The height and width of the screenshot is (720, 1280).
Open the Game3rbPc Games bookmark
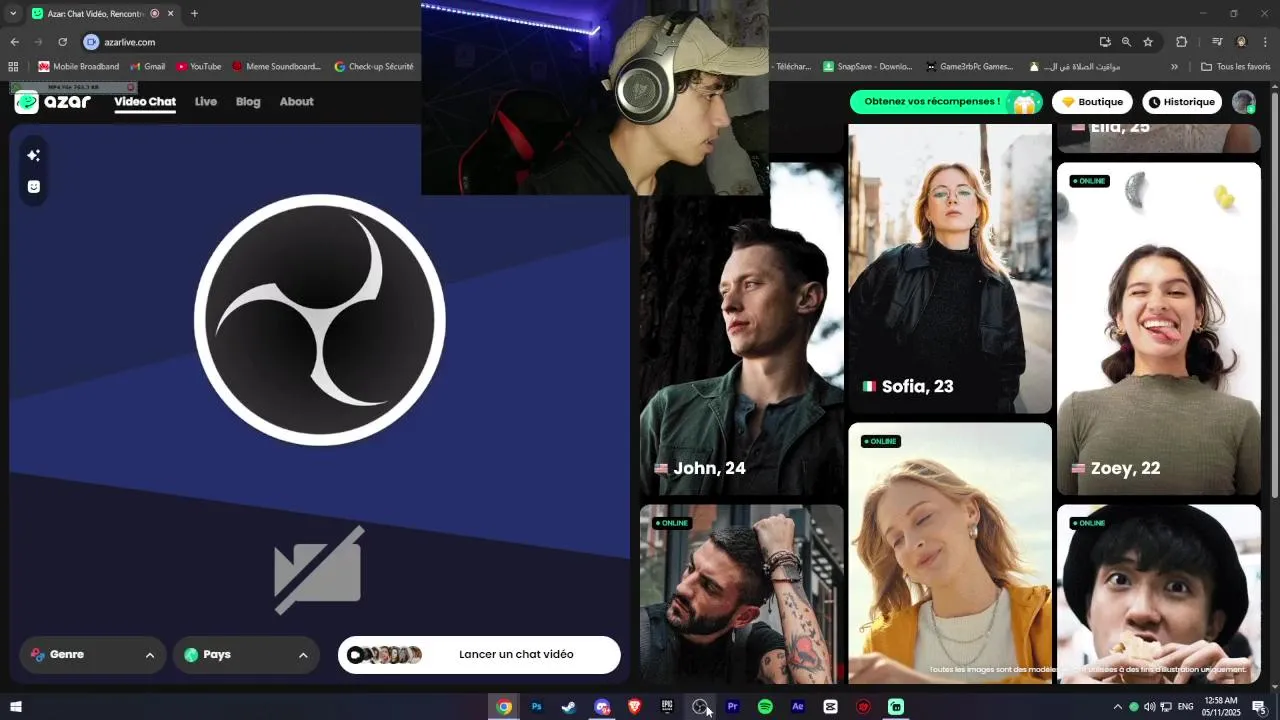pyautogui.click(x=971, y=67)
